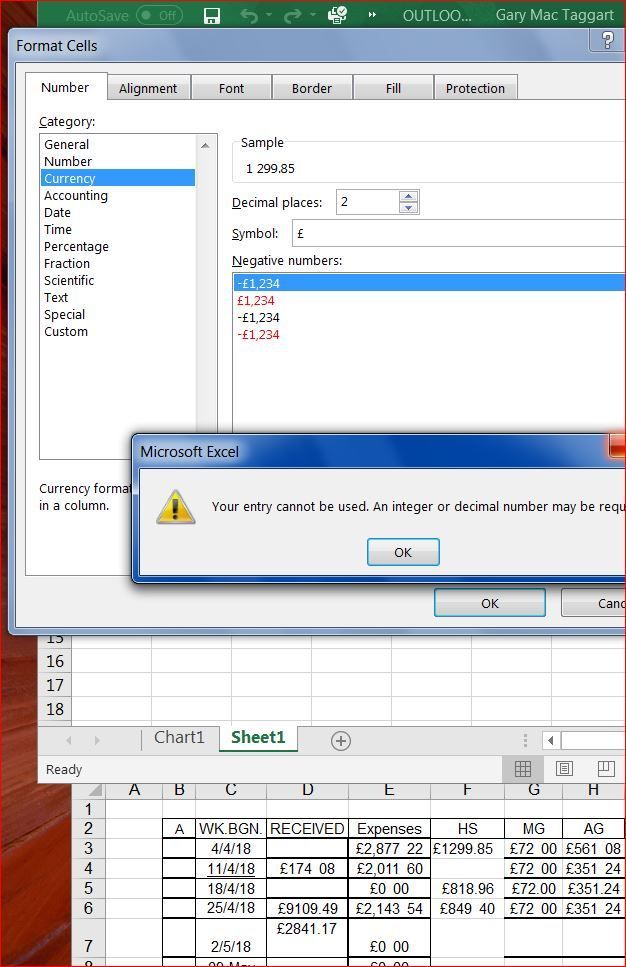Select row 16 header
626x967 pixels.
point(55,661)
